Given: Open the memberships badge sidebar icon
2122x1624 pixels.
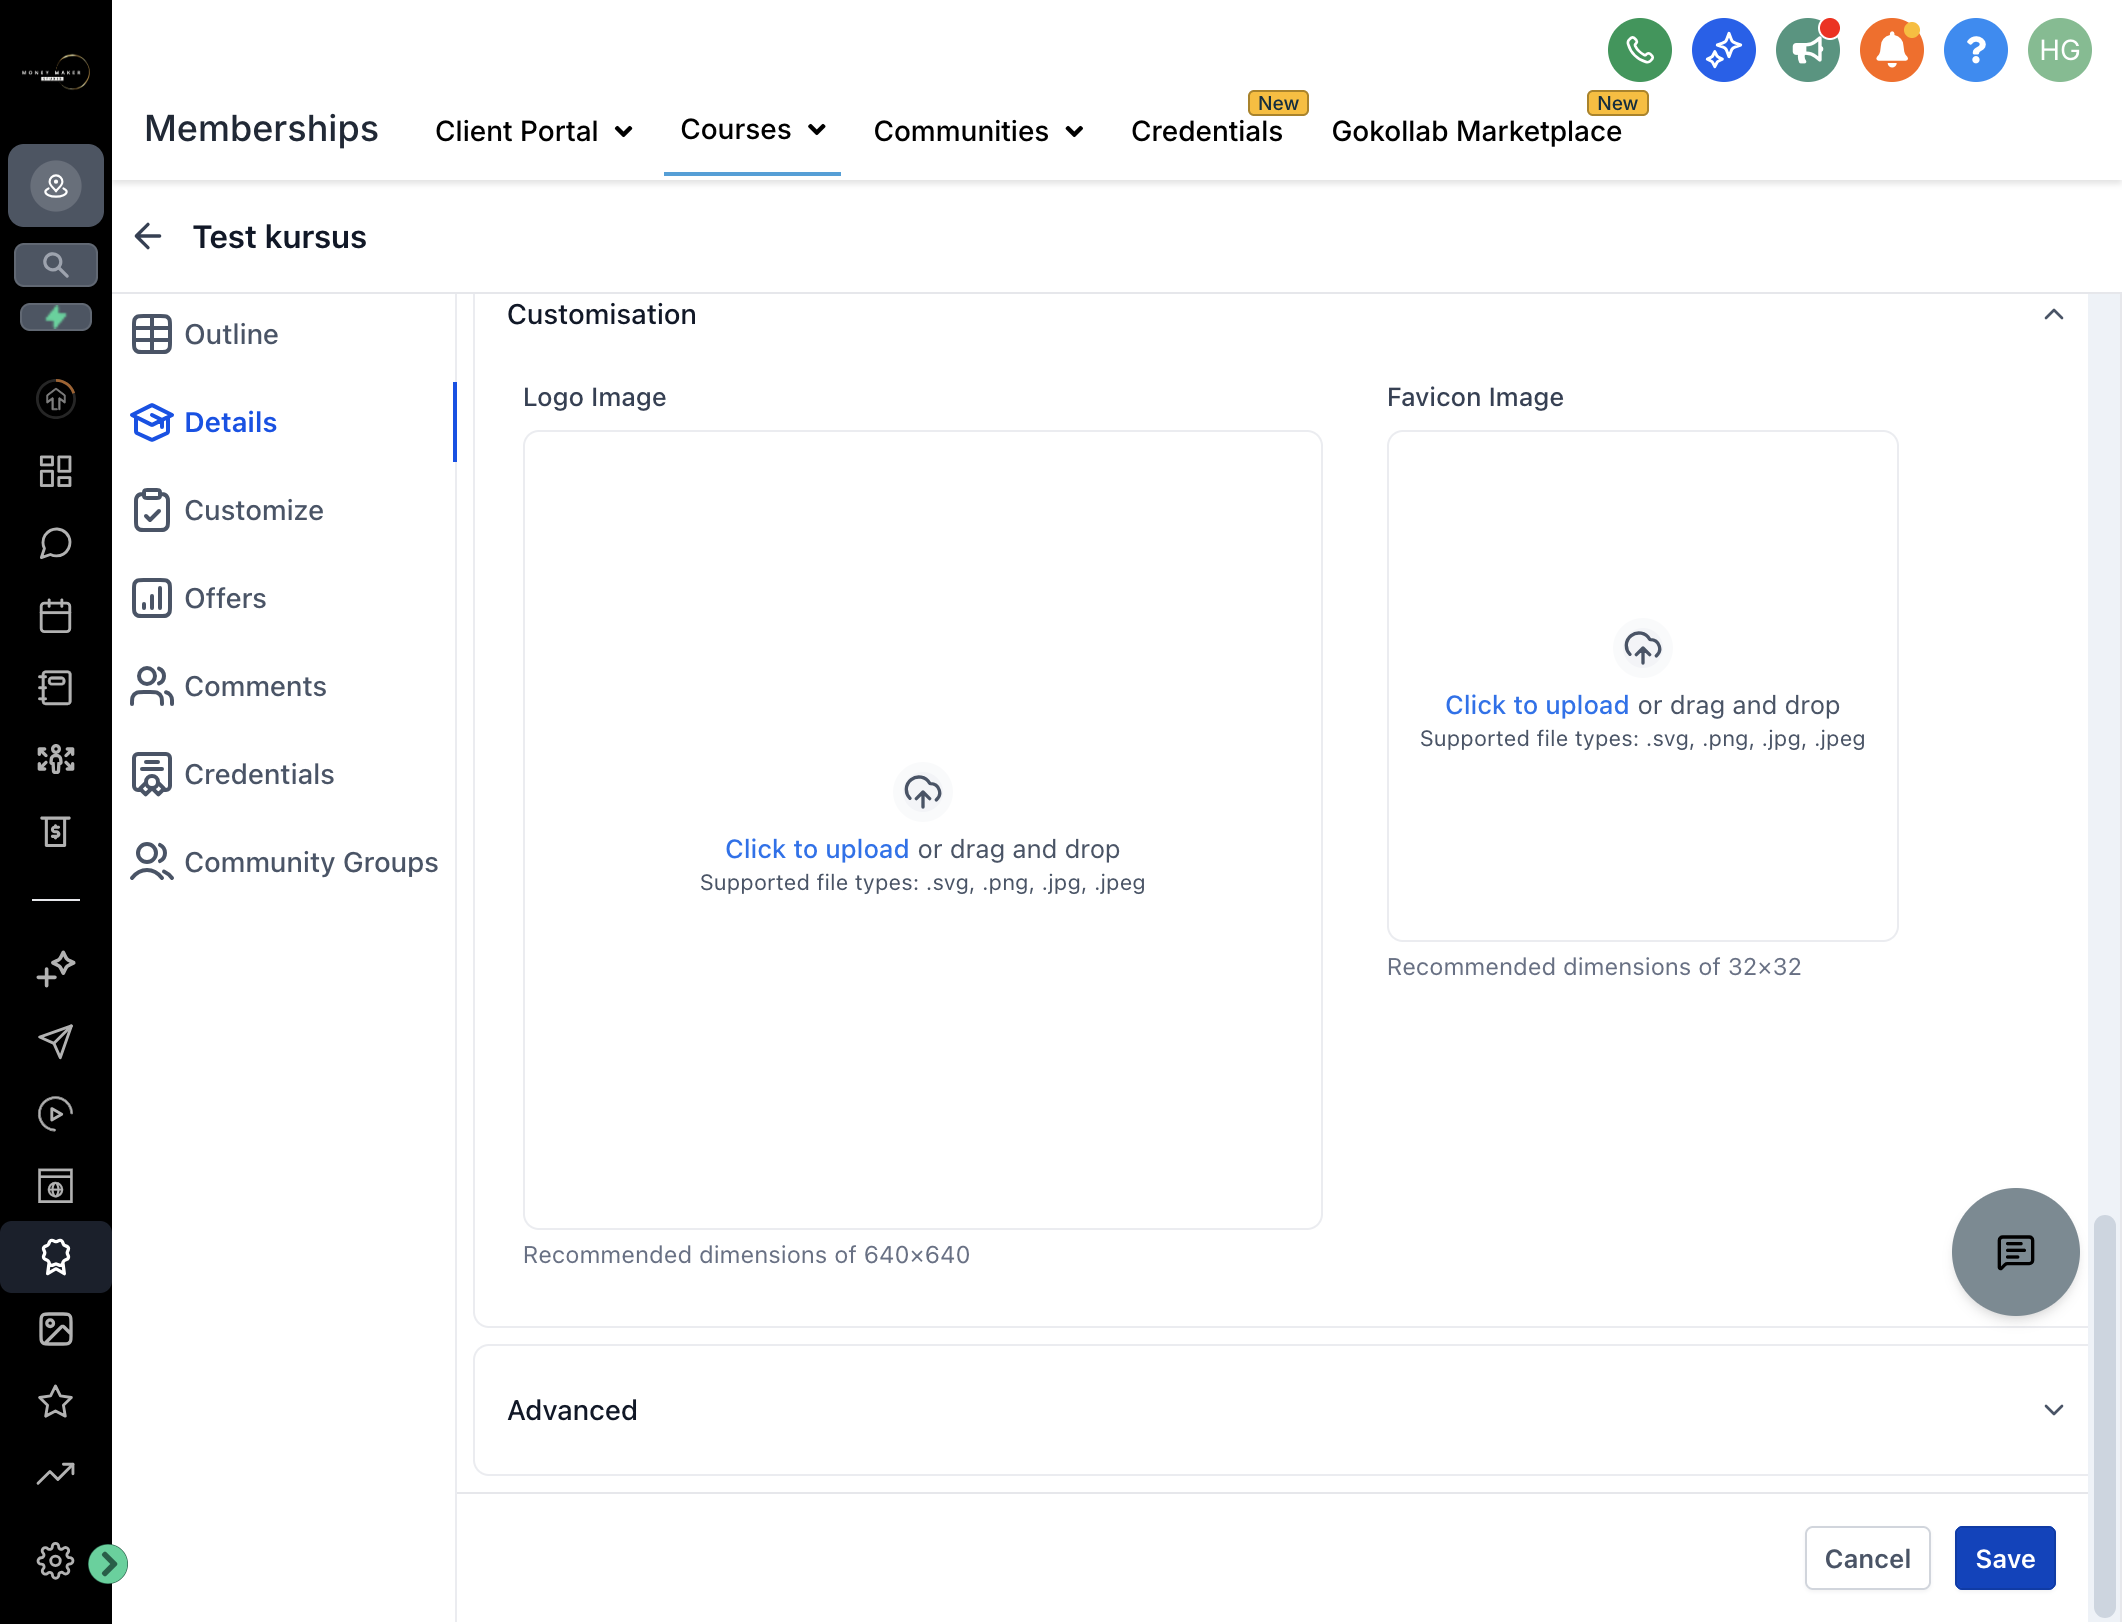Looking at the screenshot, I should click(x=56, y=1257).
